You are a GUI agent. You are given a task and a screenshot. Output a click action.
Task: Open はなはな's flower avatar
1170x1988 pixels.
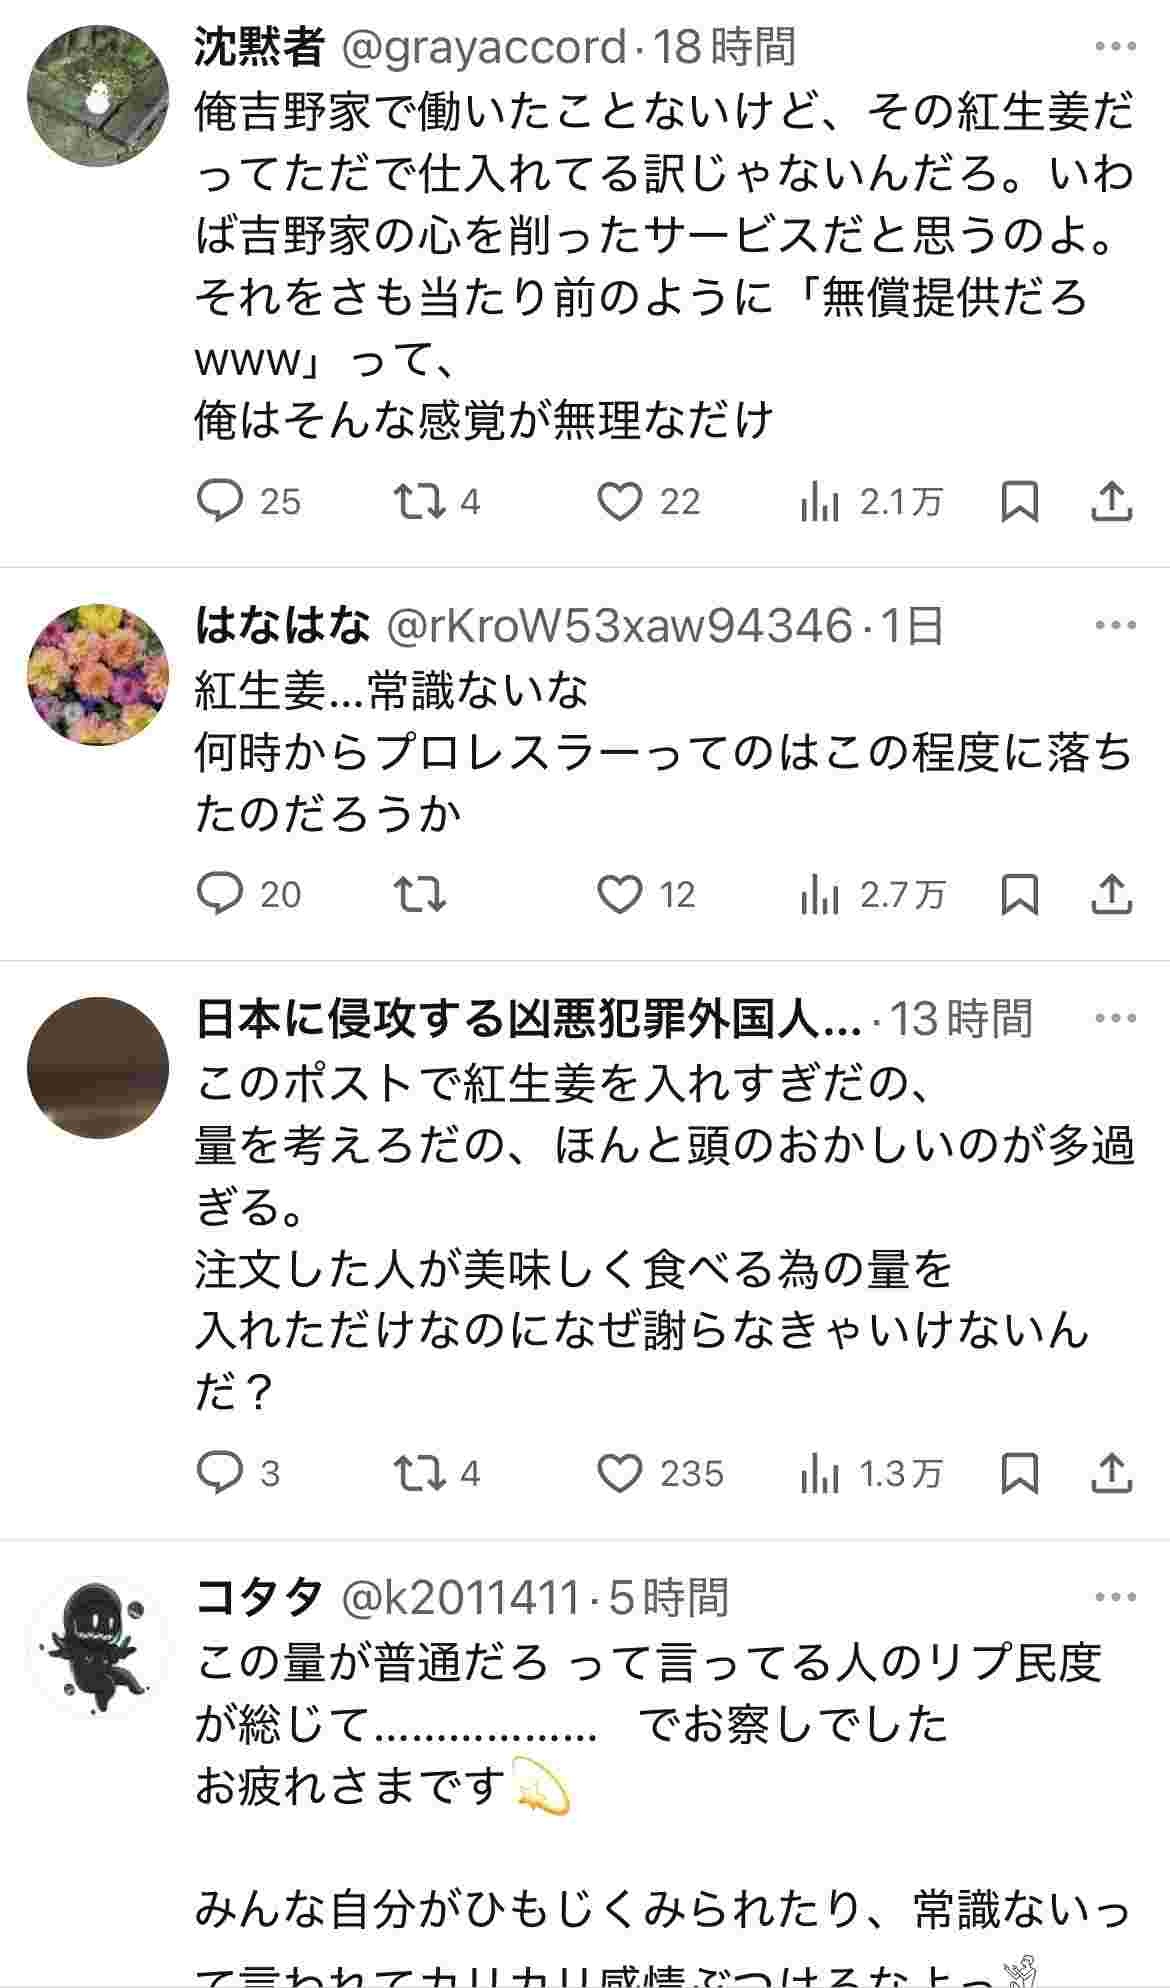pos(98,675)
